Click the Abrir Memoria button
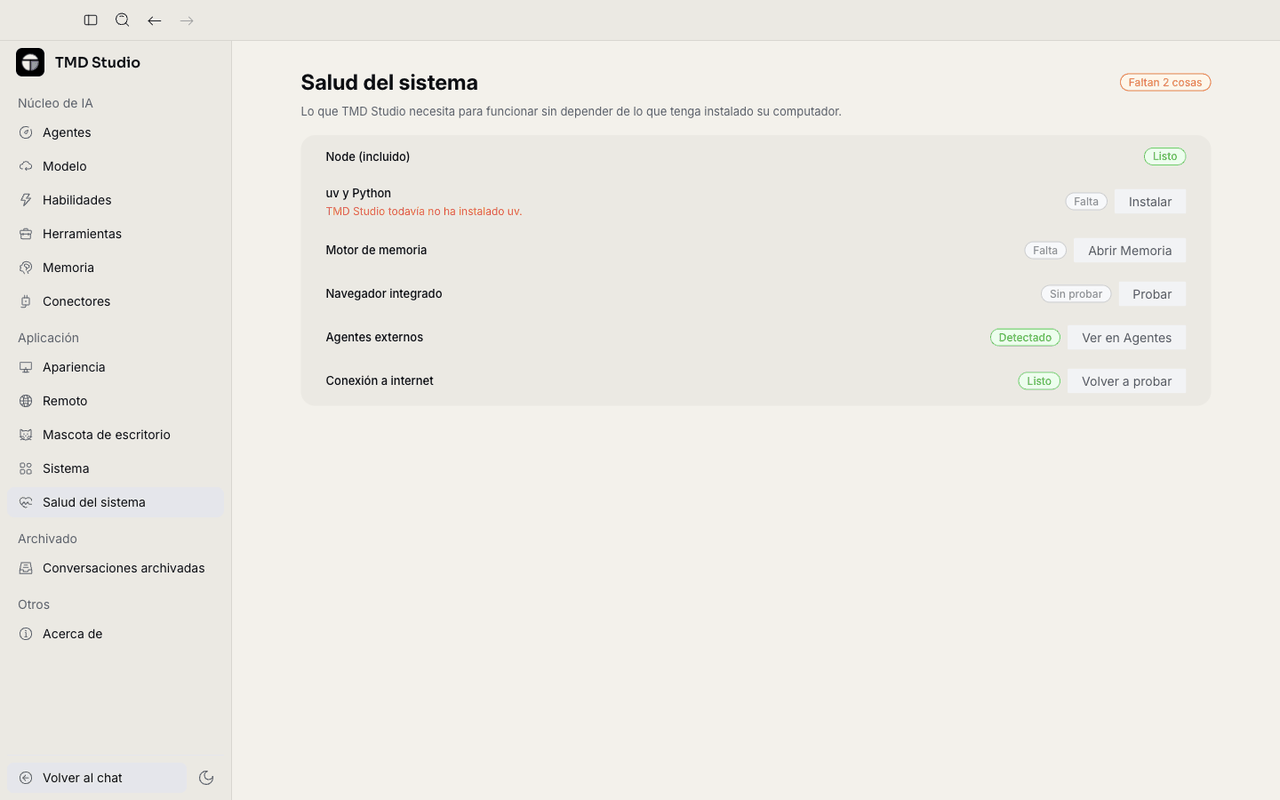 coord(1130,250)
